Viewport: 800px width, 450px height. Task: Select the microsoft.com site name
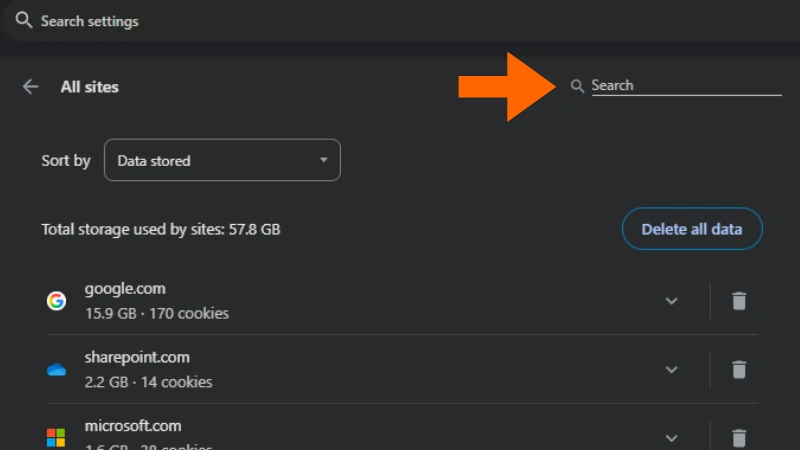[x=133, y=426]
